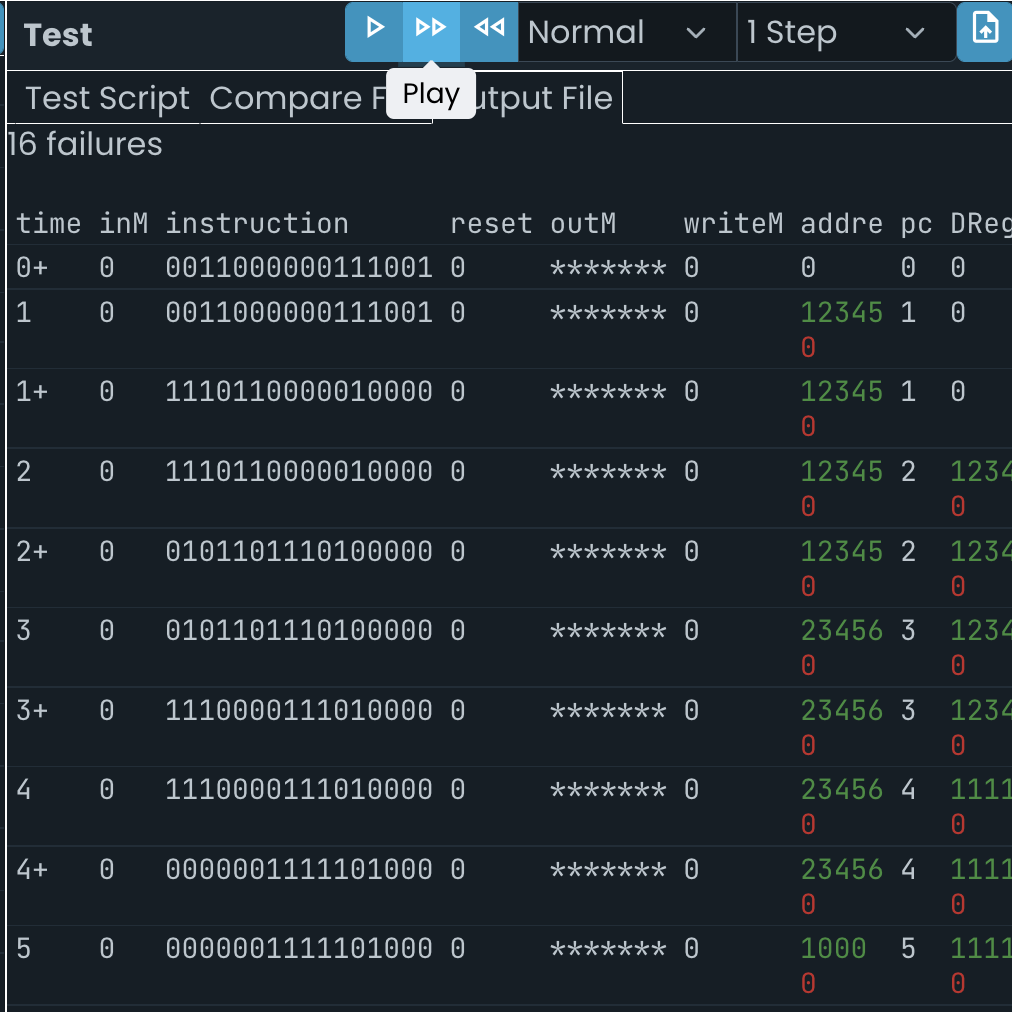Open the Normal speed dropdown

[x=620, y=32]
